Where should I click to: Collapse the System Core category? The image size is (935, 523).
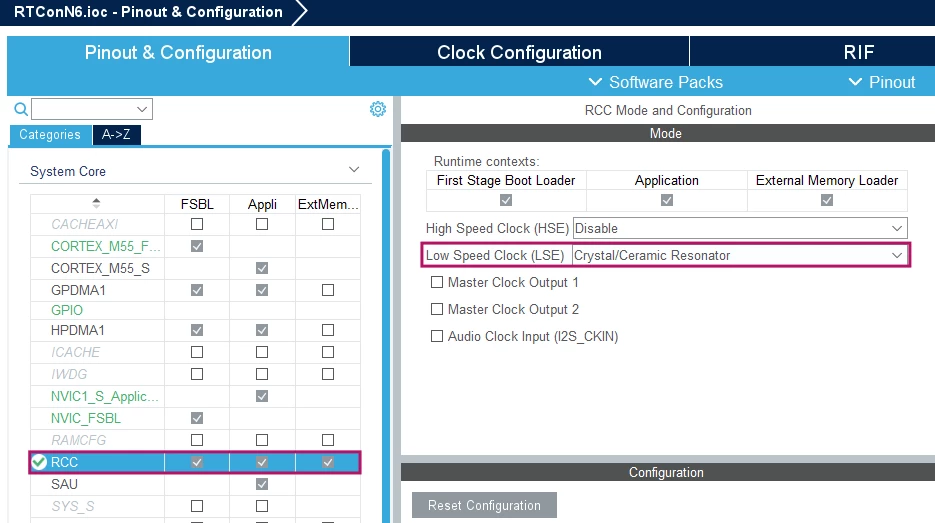point(354,170)
